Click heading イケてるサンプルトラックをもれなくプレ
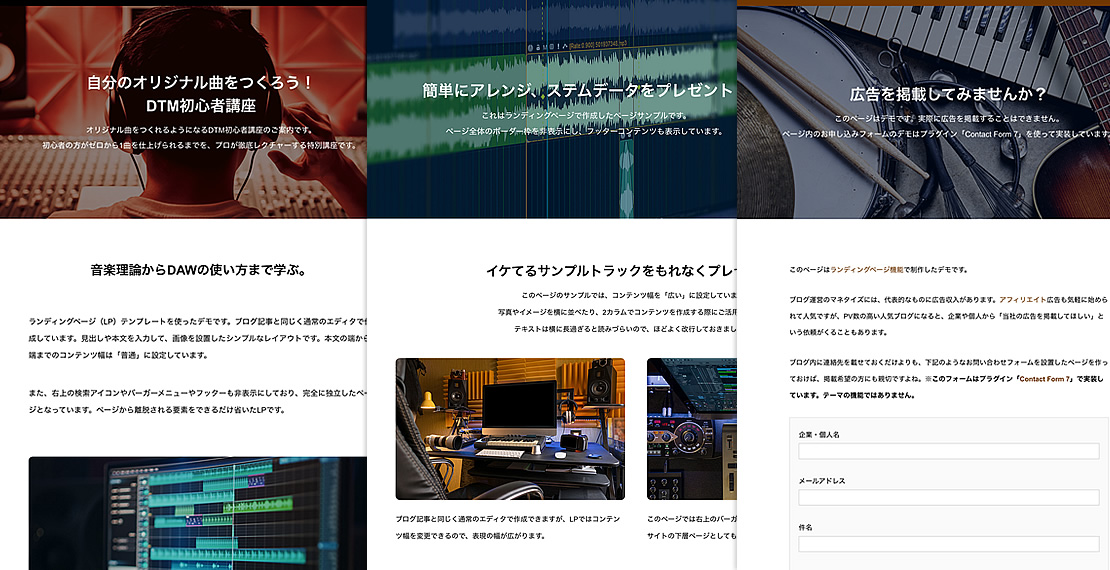Image resolution: width=1110 pixels, height=570 pixels. [611, 270]
